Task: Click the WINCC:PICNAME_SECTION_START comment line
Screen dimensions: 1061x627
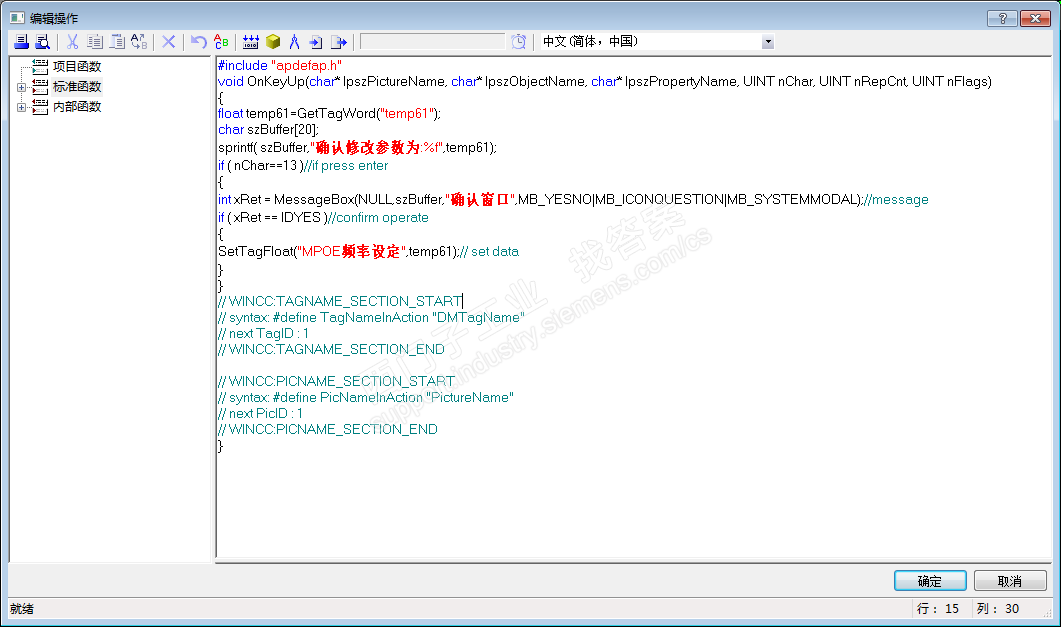Action: coord(336,381)
